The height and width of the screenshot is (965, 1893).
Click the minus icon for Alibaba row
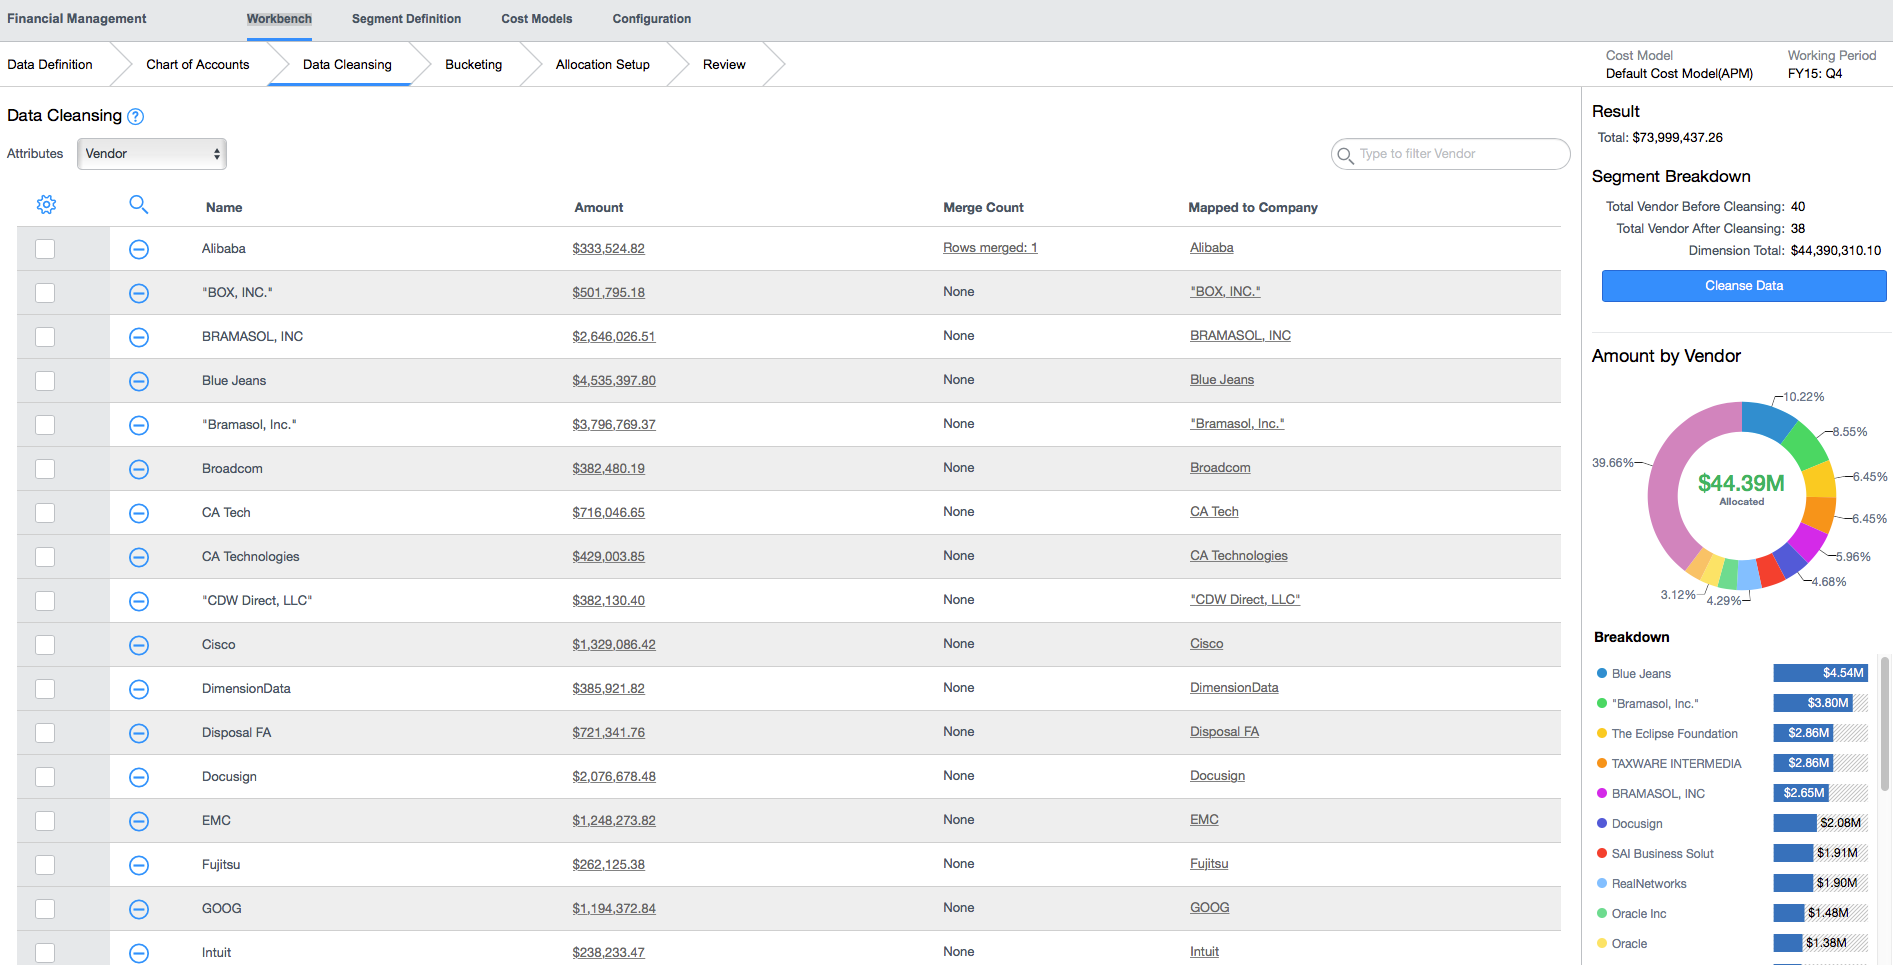[139, 249]
